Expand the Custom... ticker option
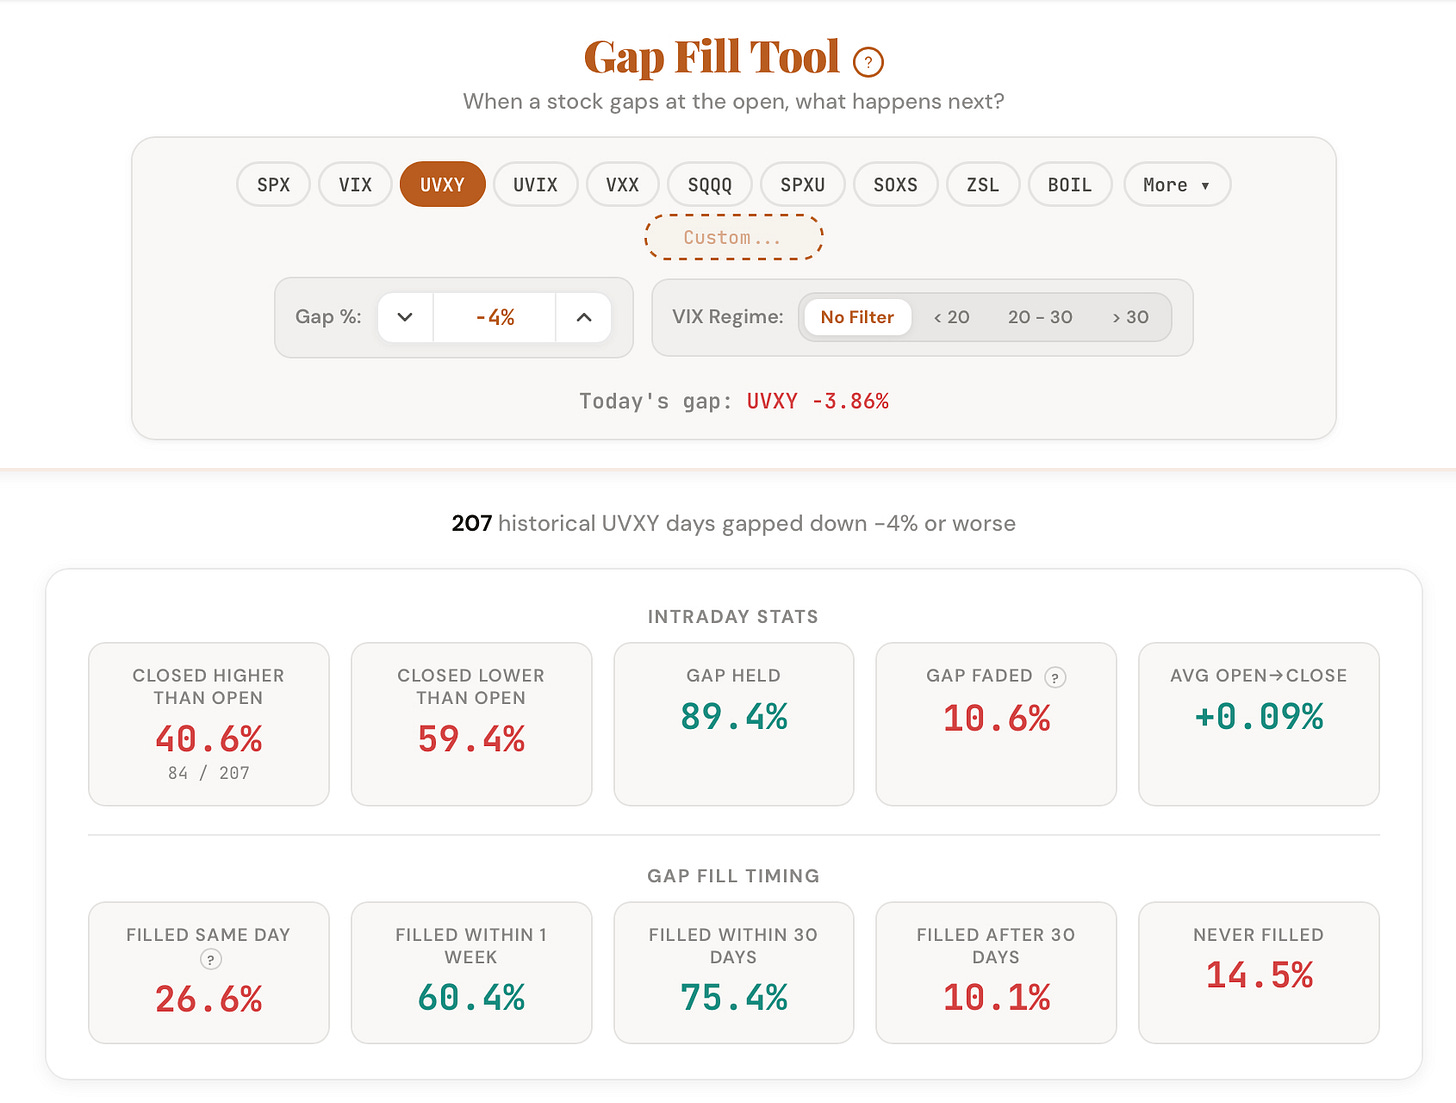The image size is (1456, 1103). pyautogui.click(x=733, y=237)
